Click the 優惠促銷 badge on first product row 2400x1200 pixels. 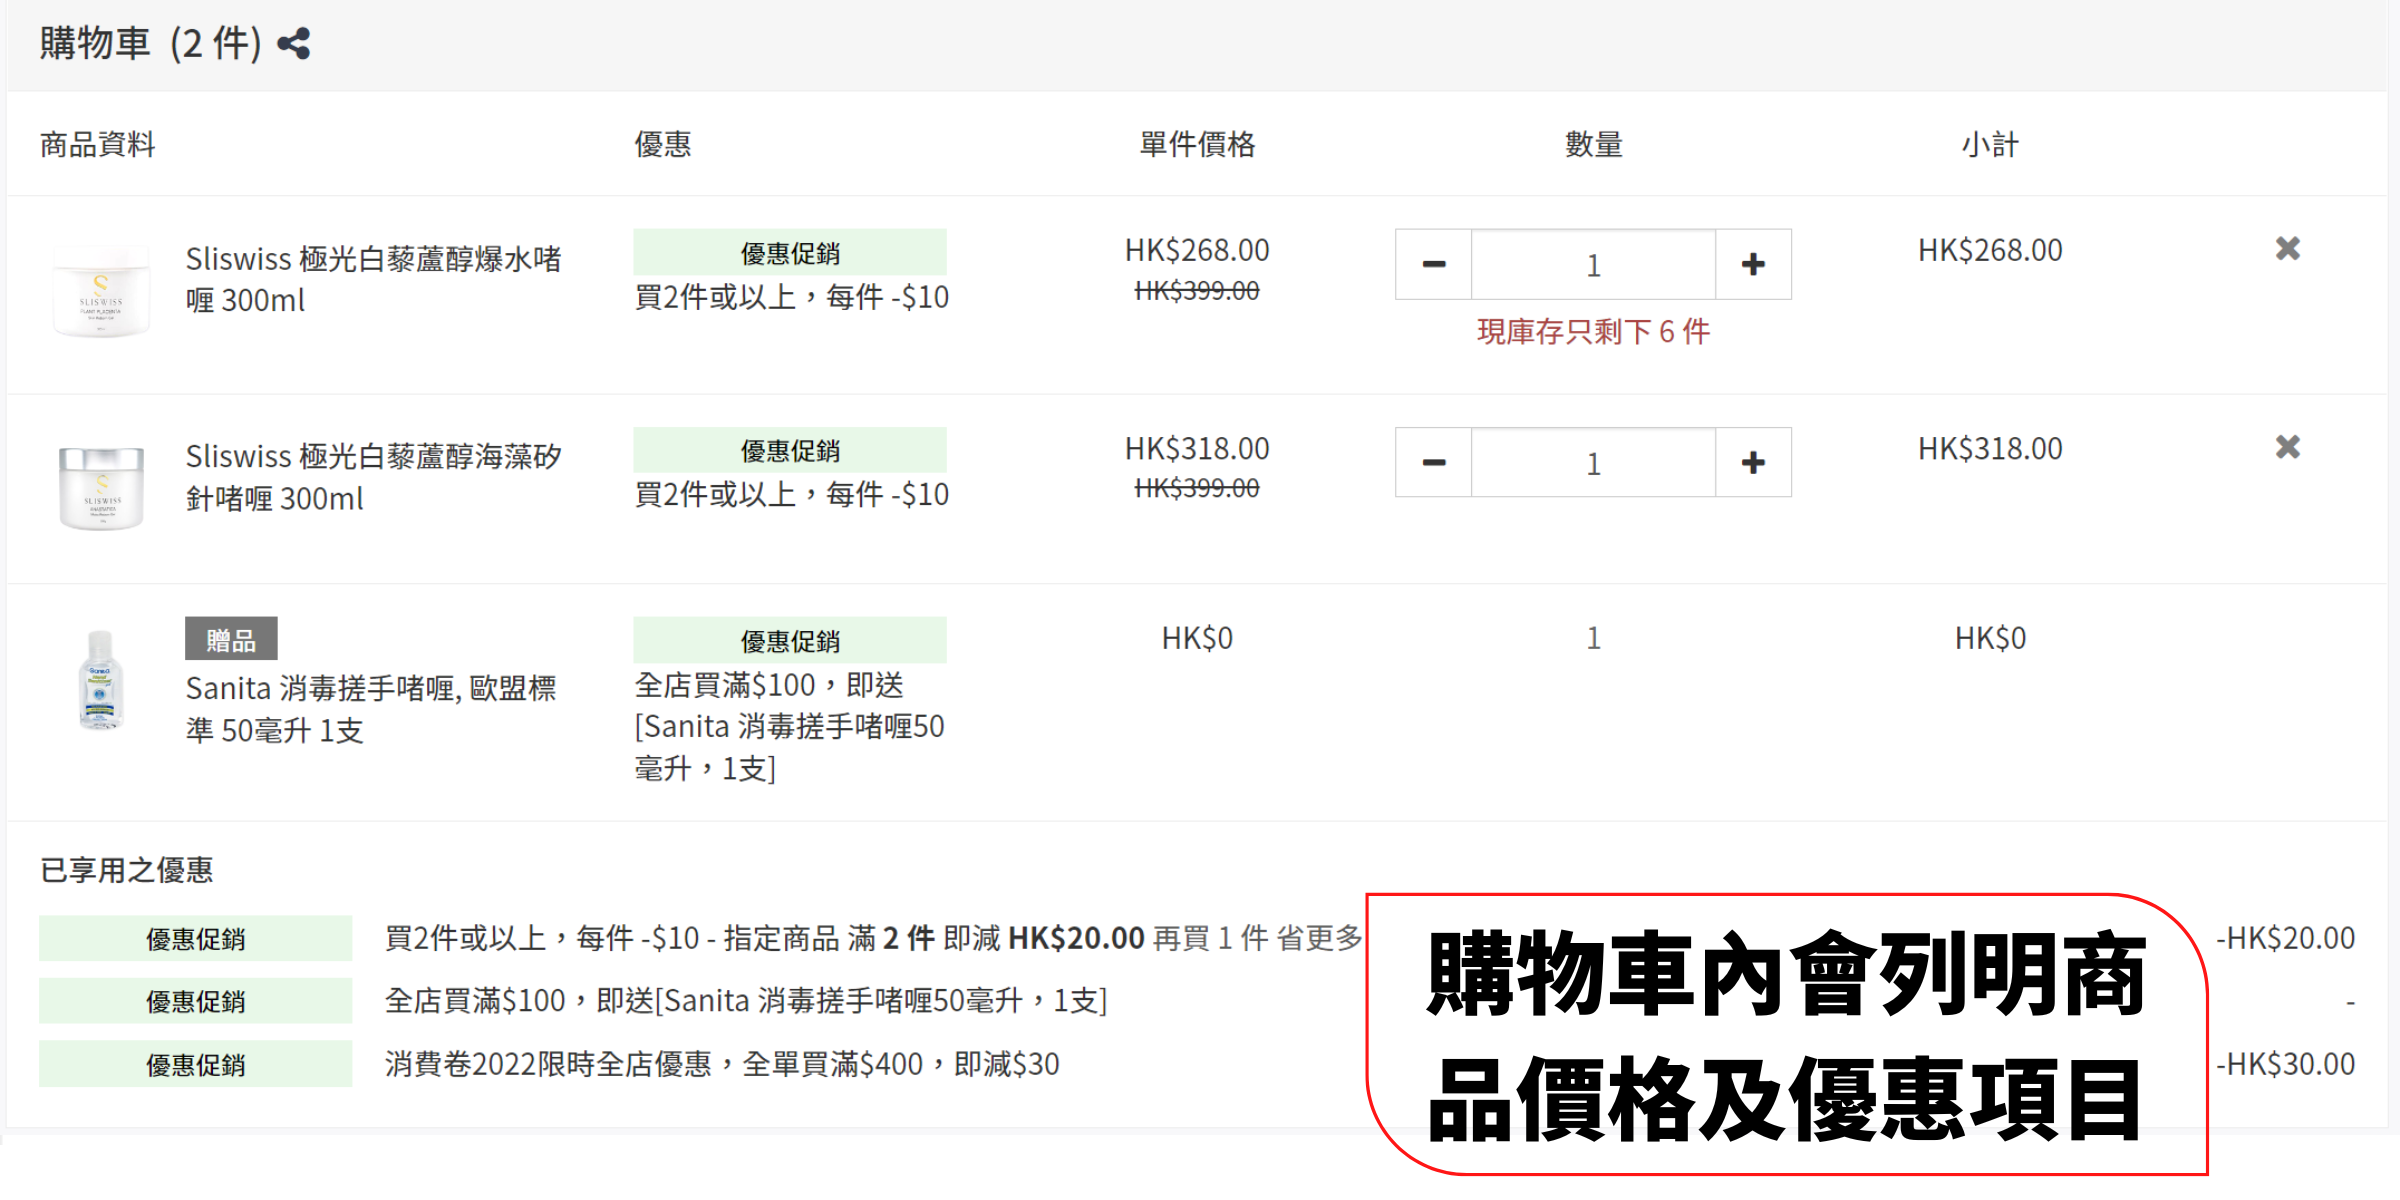(789, 253)
